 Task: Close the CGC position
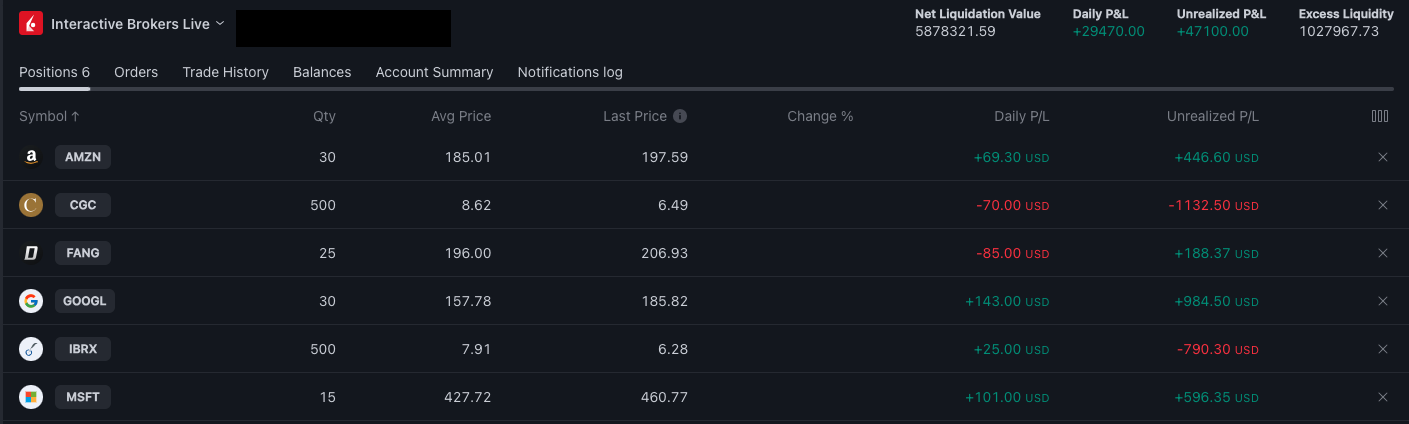tap(1383, 205)
